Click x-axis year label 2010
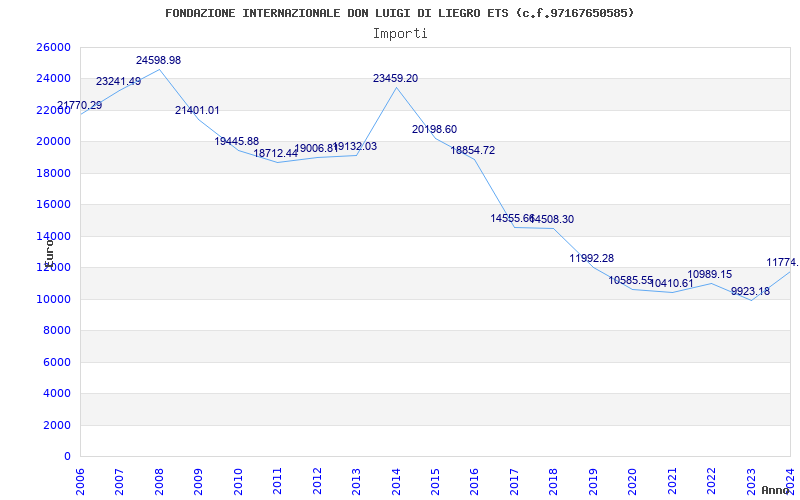Screen dimensions: 800x500 [x=238, y=482]
